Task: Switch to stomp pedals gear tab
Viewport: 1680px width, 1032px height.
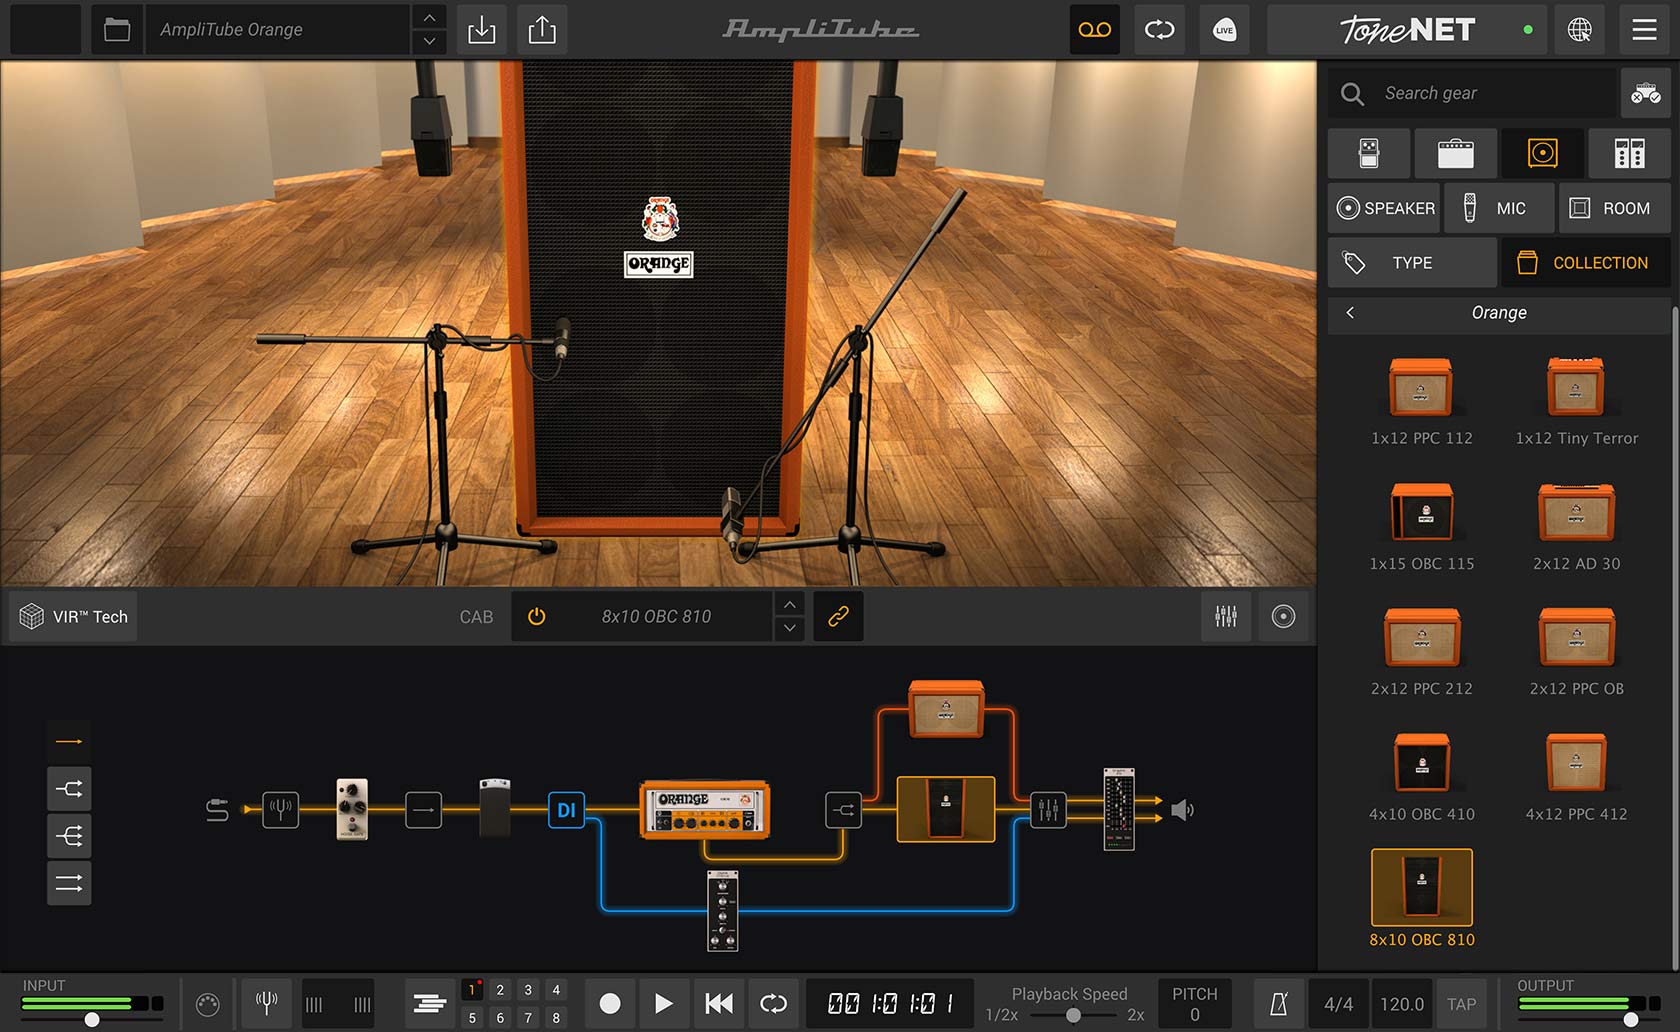Action: click(x=1369, y=153)
